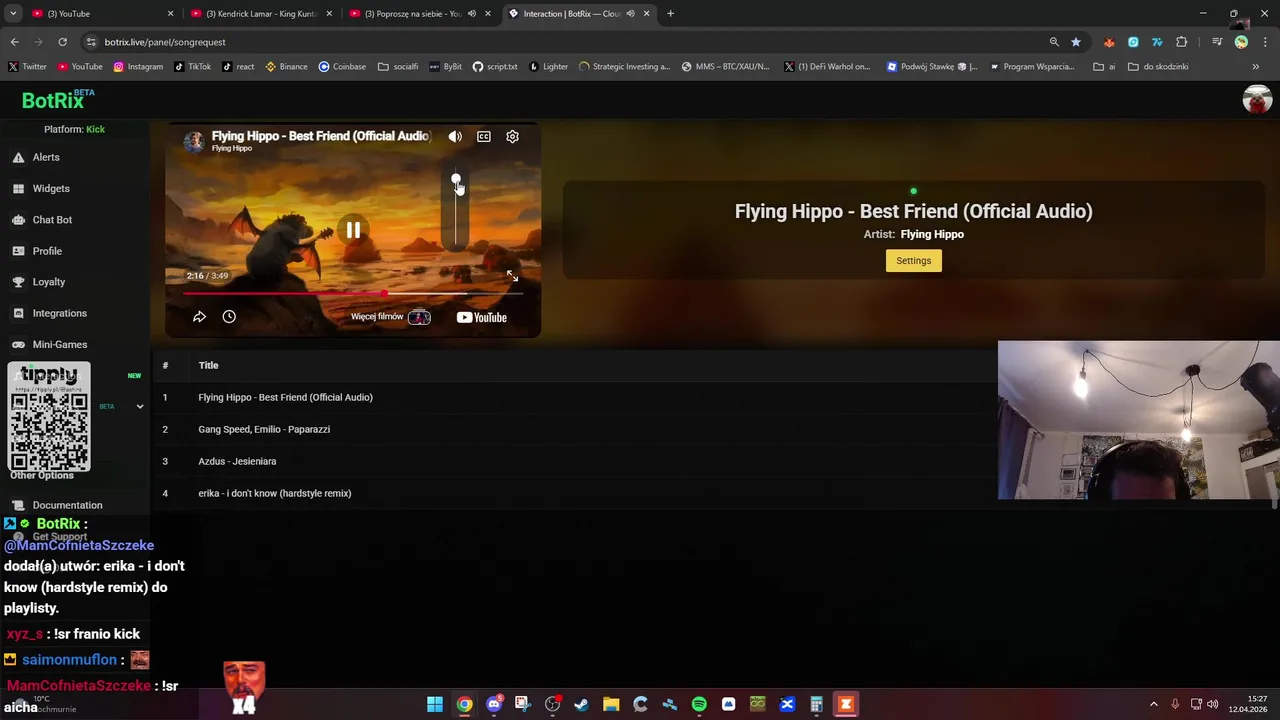Image resolution: width=1280 pixels, height=720 pixels.
Task: Expand the BETA sidebar chevron
Action: pos(140,407)
